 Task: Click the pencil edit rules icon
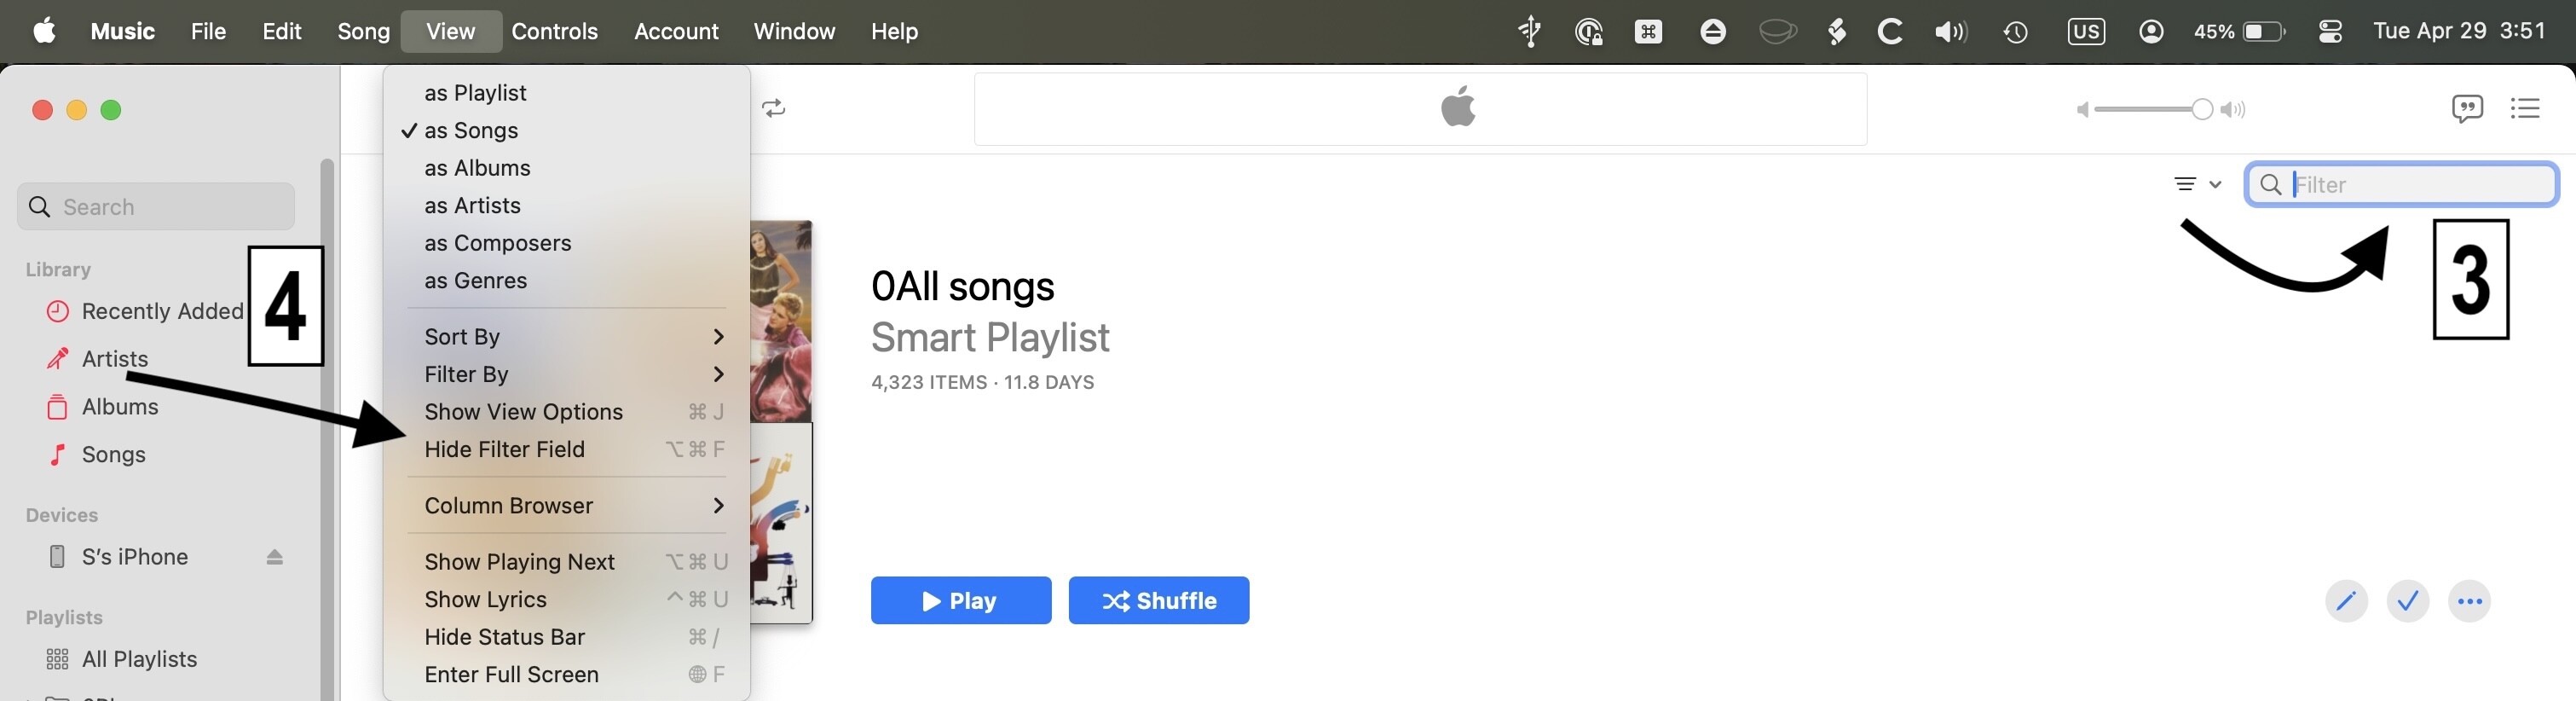point(2345,601)
